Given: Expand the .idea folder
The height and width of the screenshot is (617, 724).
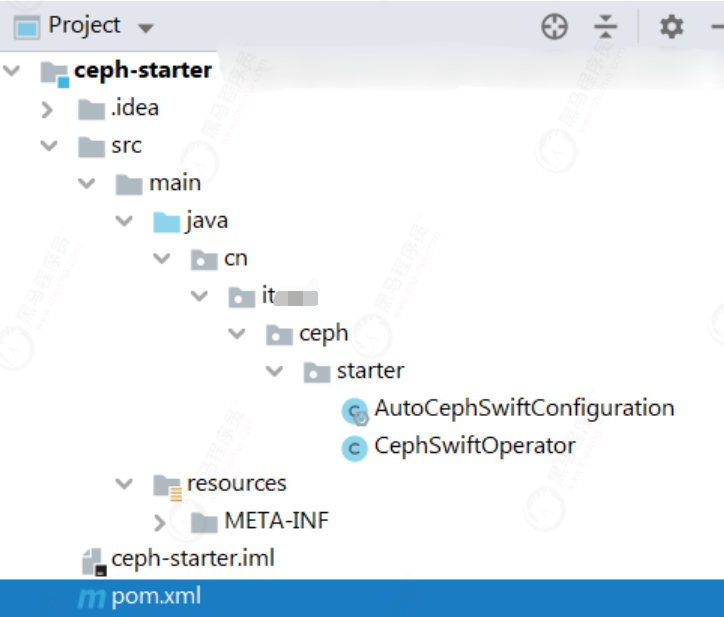Looking at the screenshot, I should coord(47,109).
